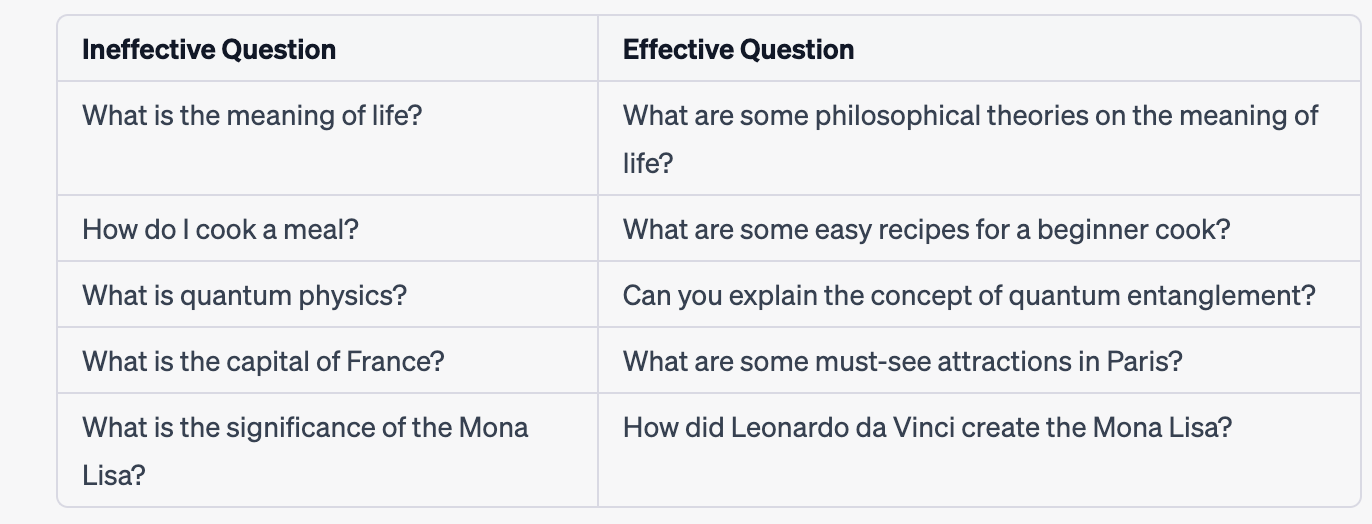Select the 'What is the meaning of life?' cell

coord(328,138)
